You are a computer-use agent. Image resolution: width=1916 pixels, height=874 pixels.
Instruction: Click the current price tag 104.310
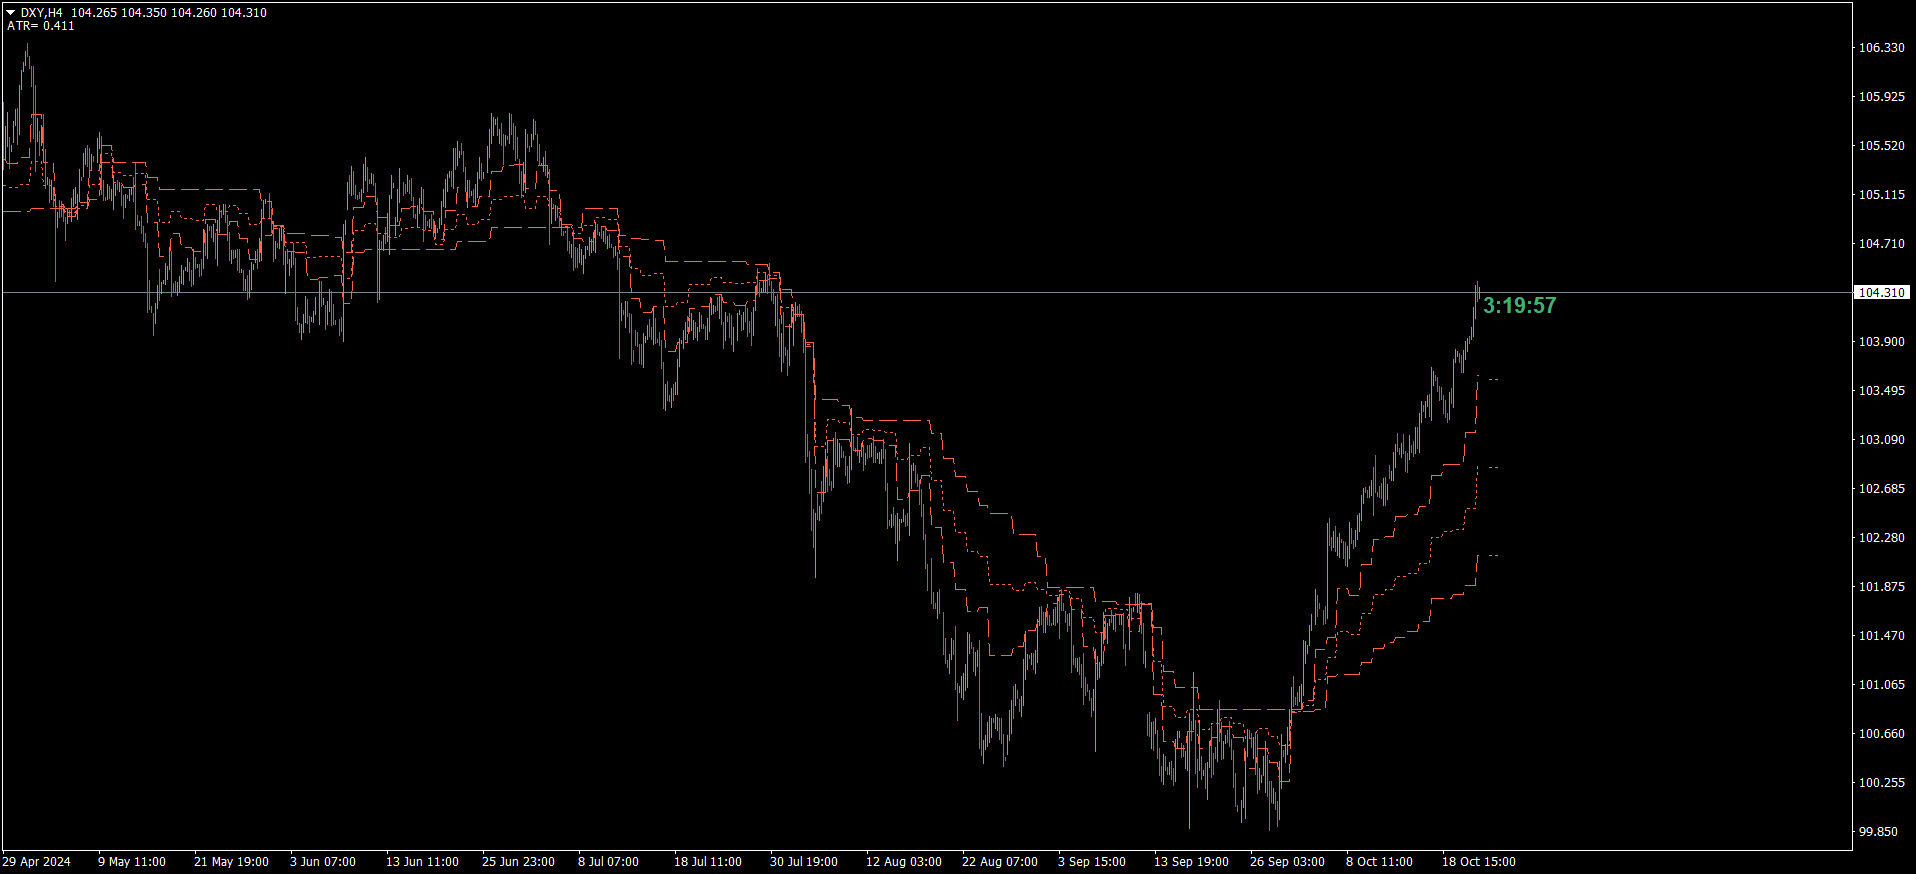(x=1881, y=292)
